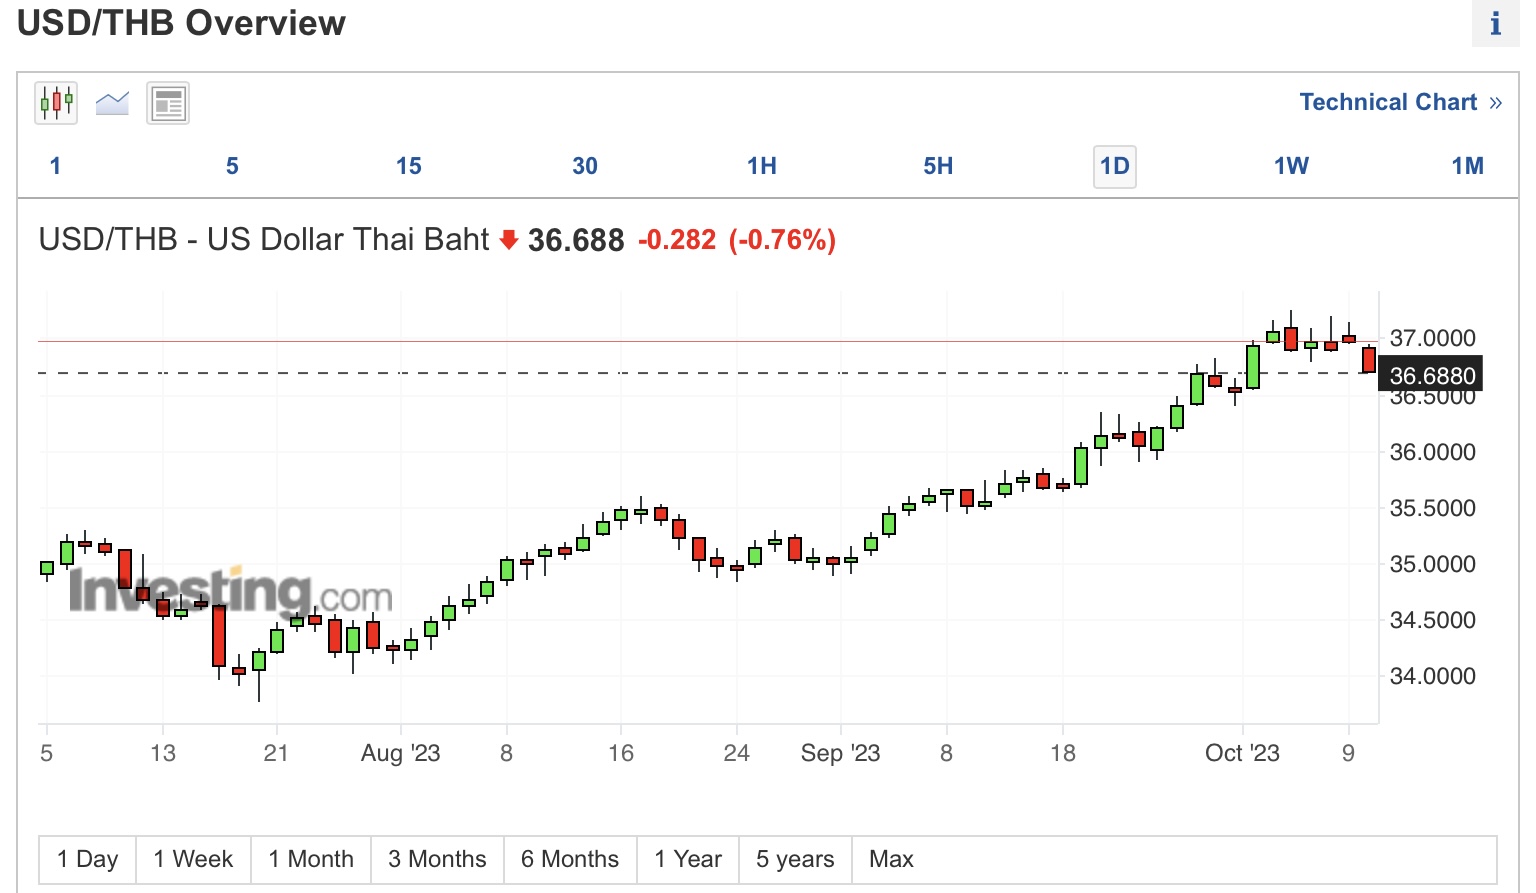Choose the 1 Day range button
The width and height of the screenshot is (1536, 893).
click(x=88, y=859)
